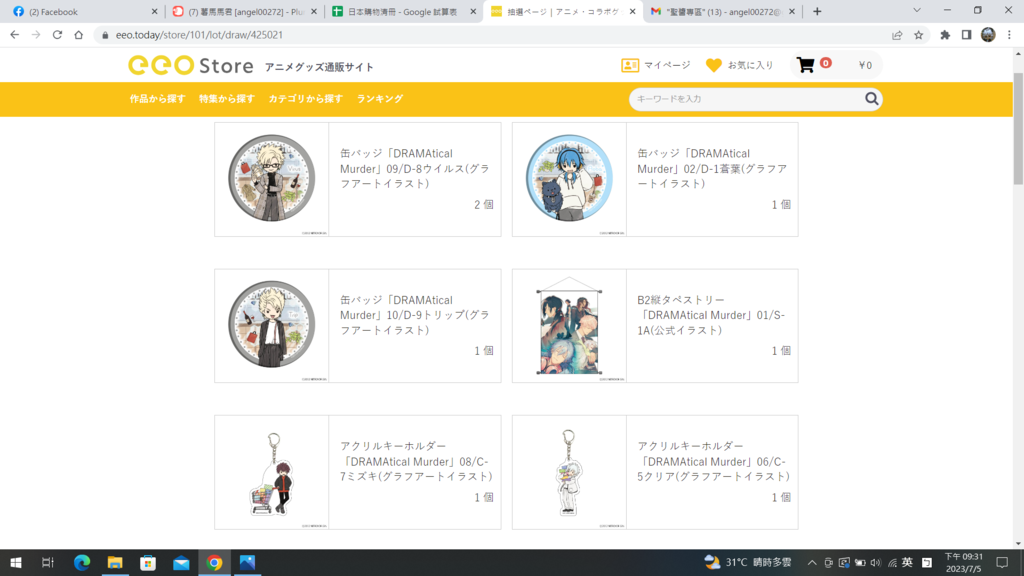This screenshot has height=576, width=1024.
Task: Click B2縦タペストリー 01/S-1A item title
Action: tap(711, 315)
